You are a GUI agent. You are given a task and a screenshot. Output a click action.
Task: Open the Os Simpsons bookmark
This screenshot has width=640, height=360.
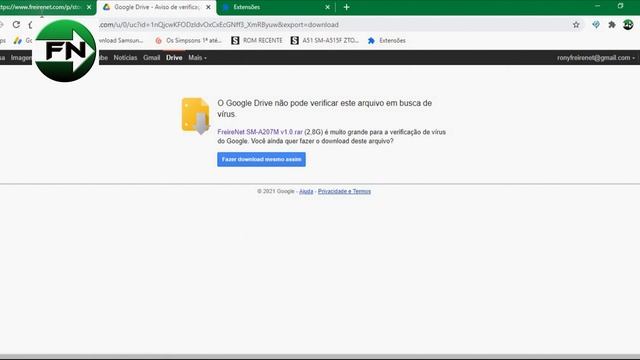(188, 40)
